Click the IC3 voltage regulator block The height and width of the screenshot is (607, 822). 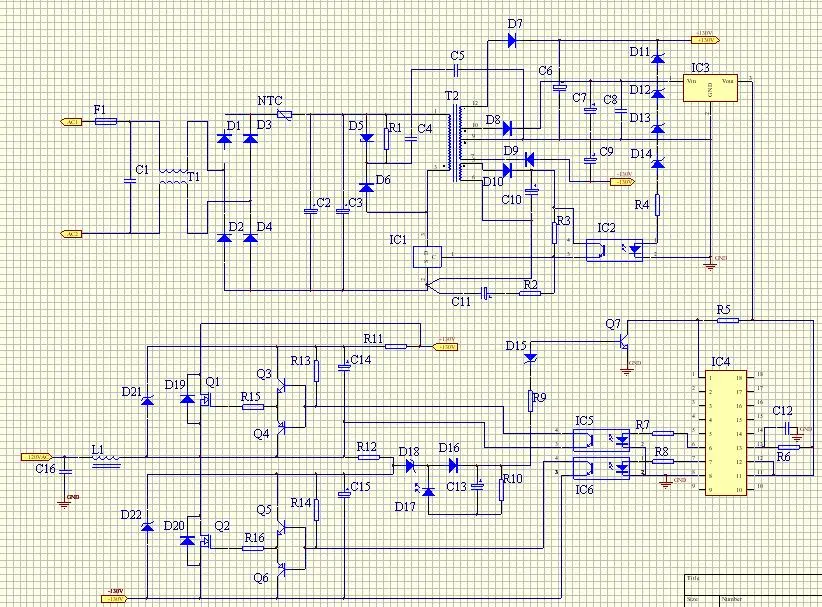pyautogui.click(x=710, y=88)
